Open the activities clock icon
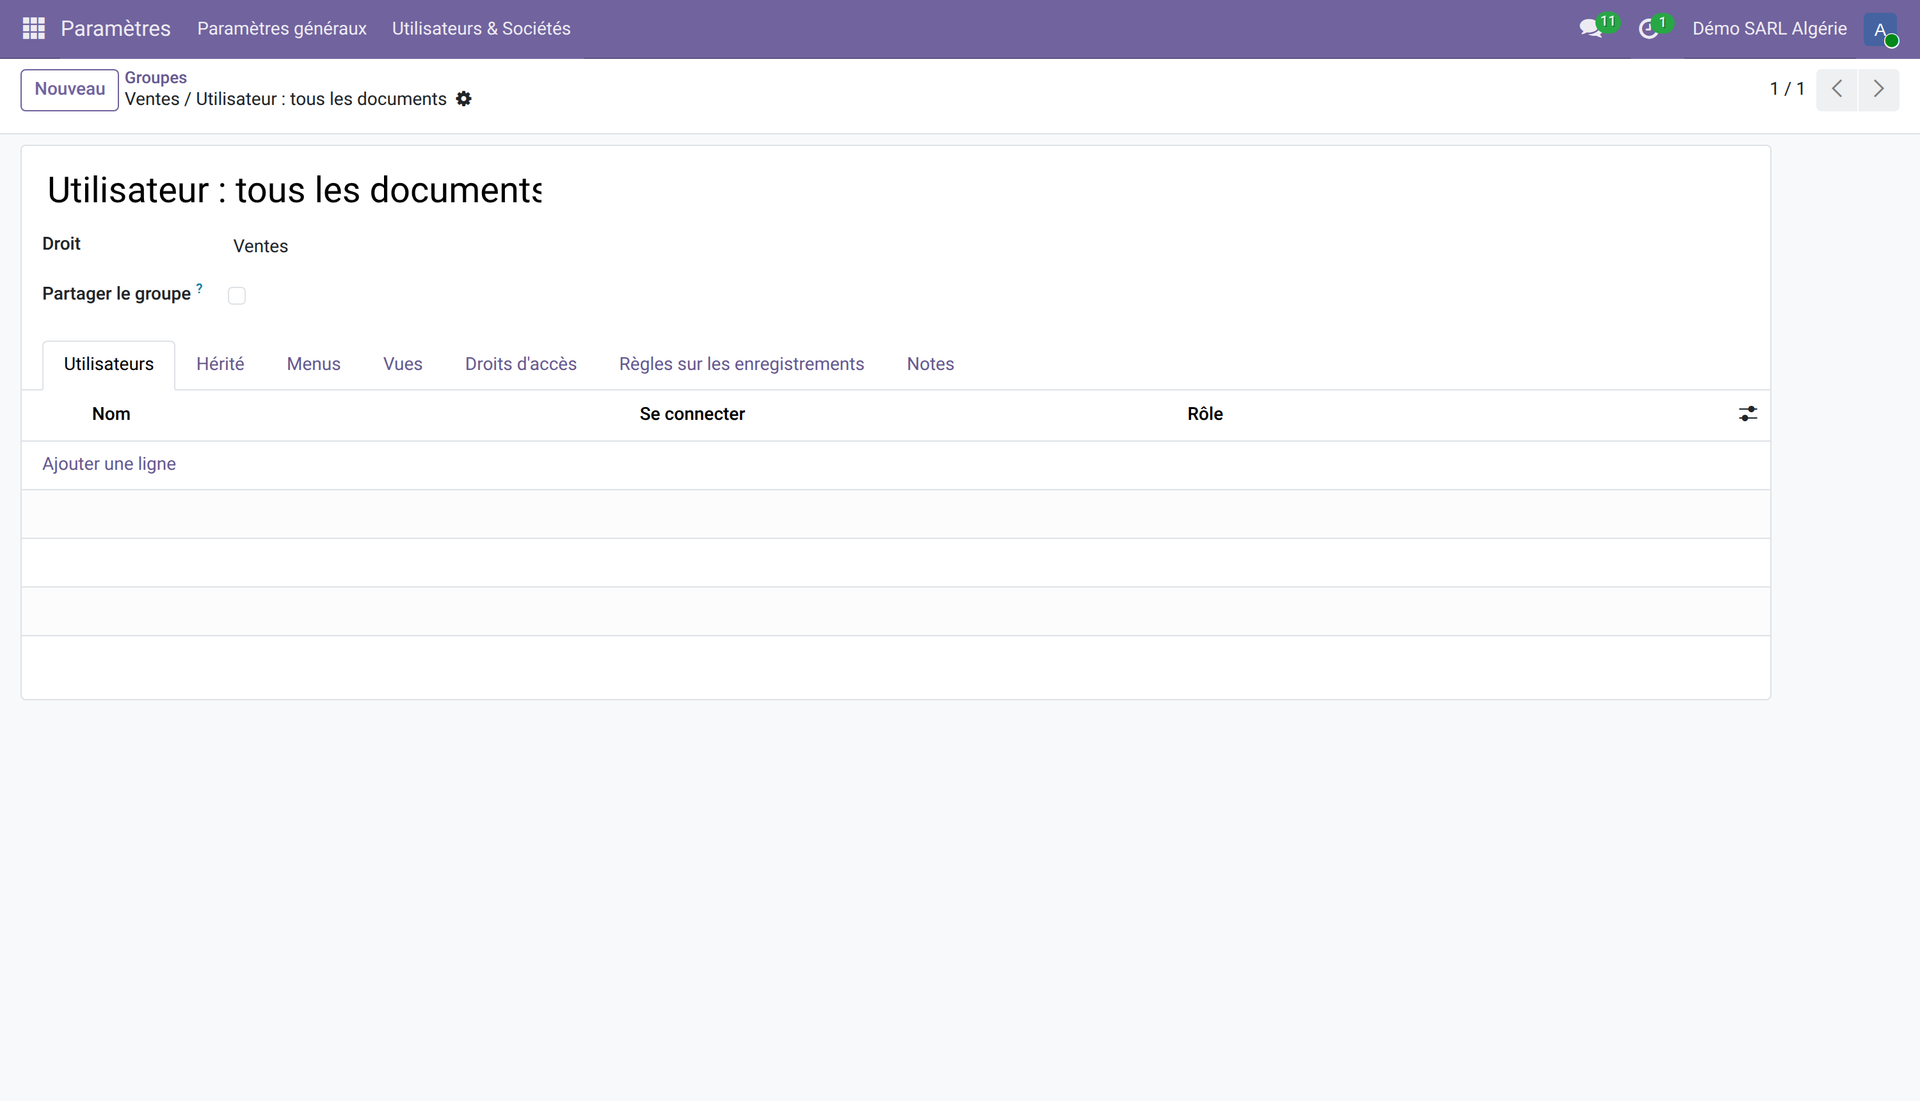This screenshot has width=1920, height=1101. point(1649,28)
